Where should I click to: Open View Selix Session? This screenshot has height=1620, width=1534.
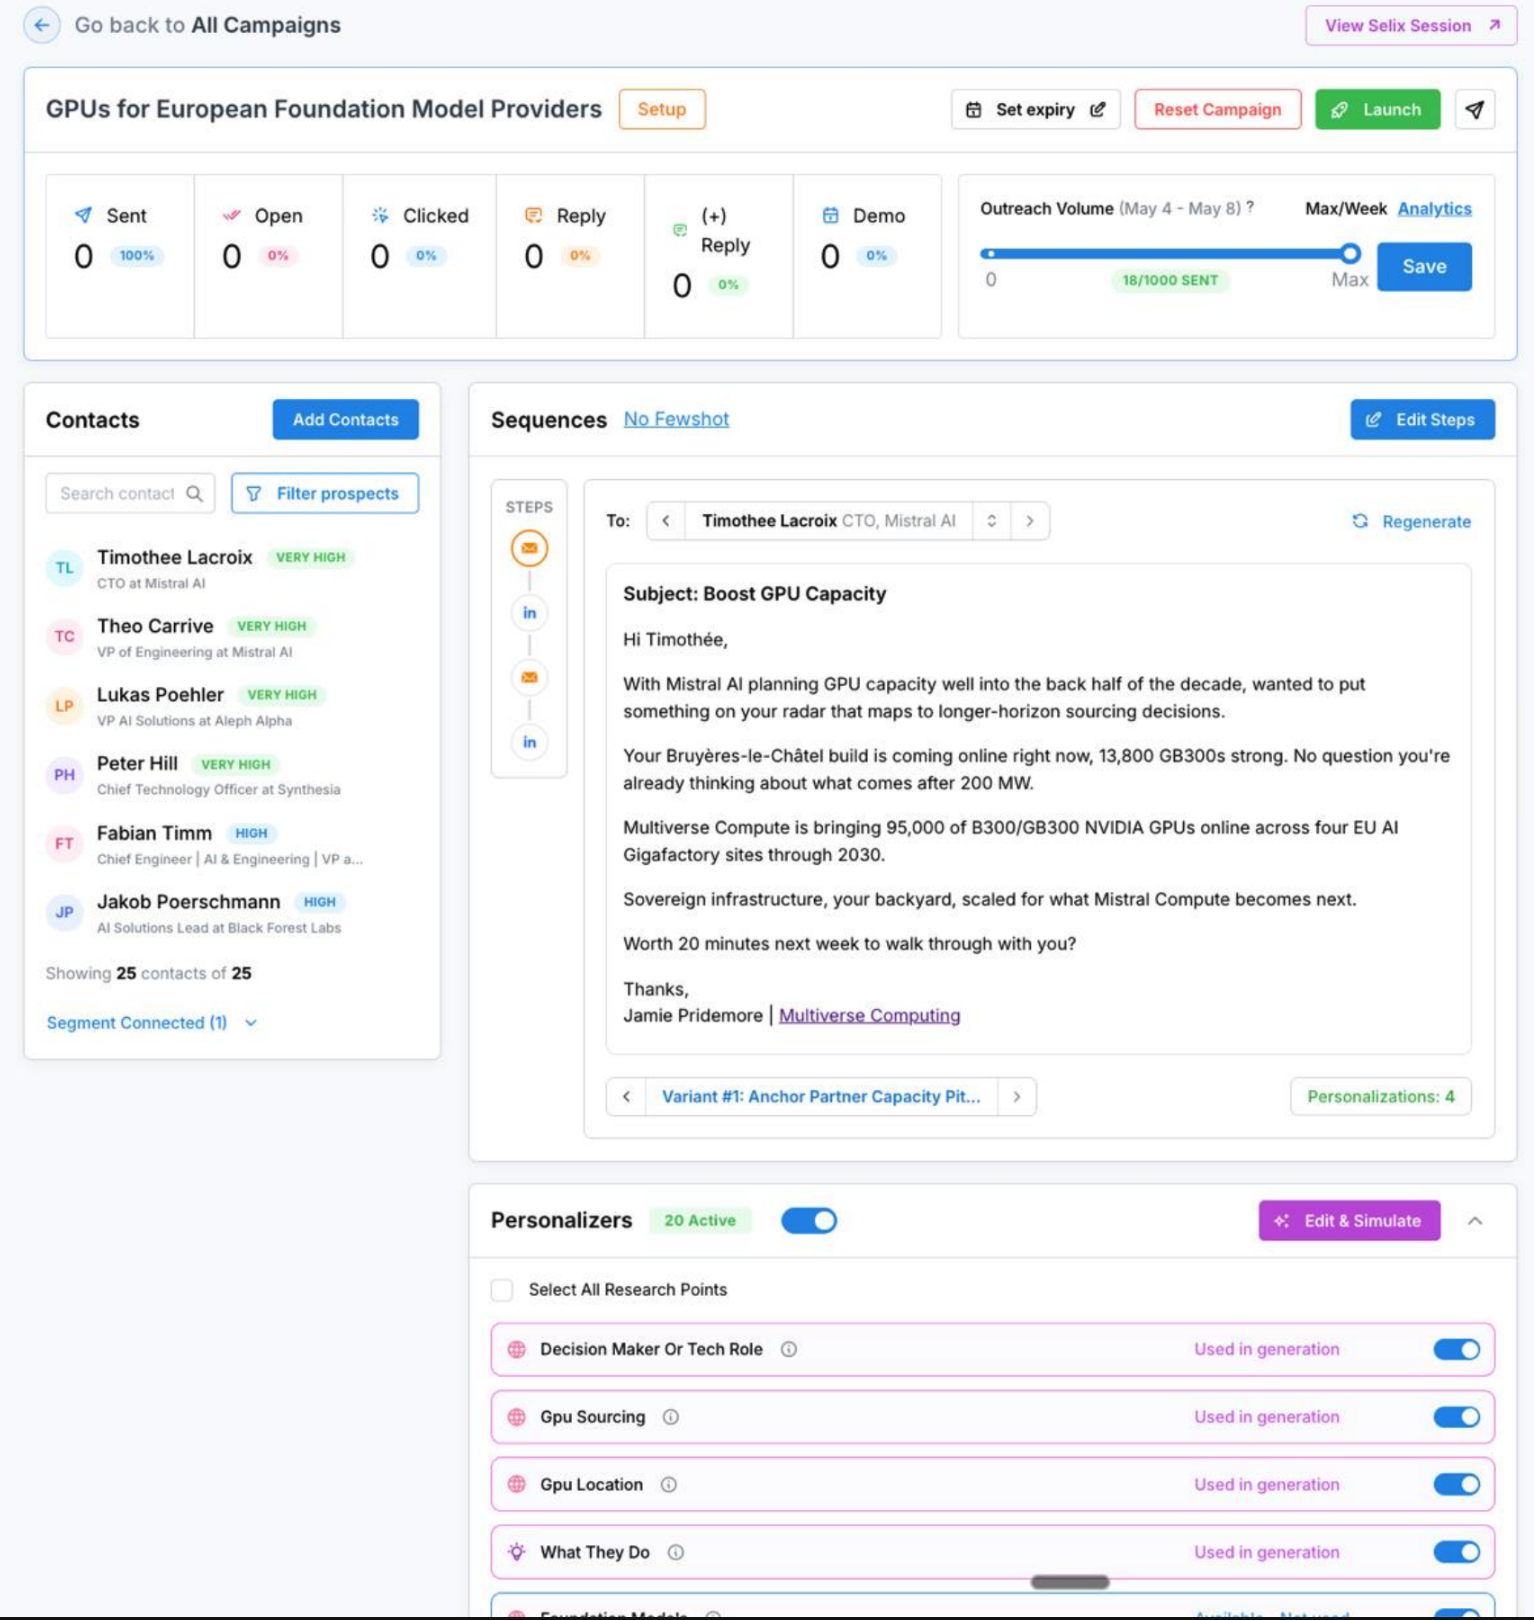(1411, 26)
